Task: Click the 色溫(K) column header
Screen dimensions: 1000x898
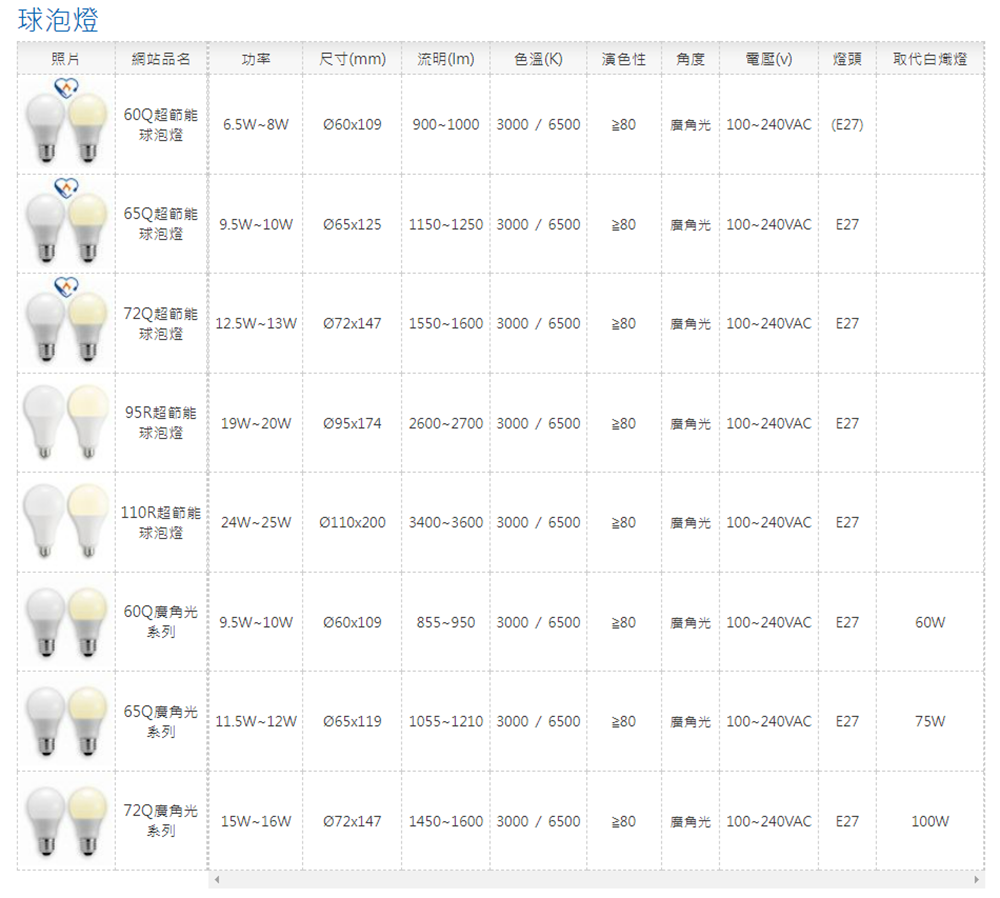Action: coord(538,60)
